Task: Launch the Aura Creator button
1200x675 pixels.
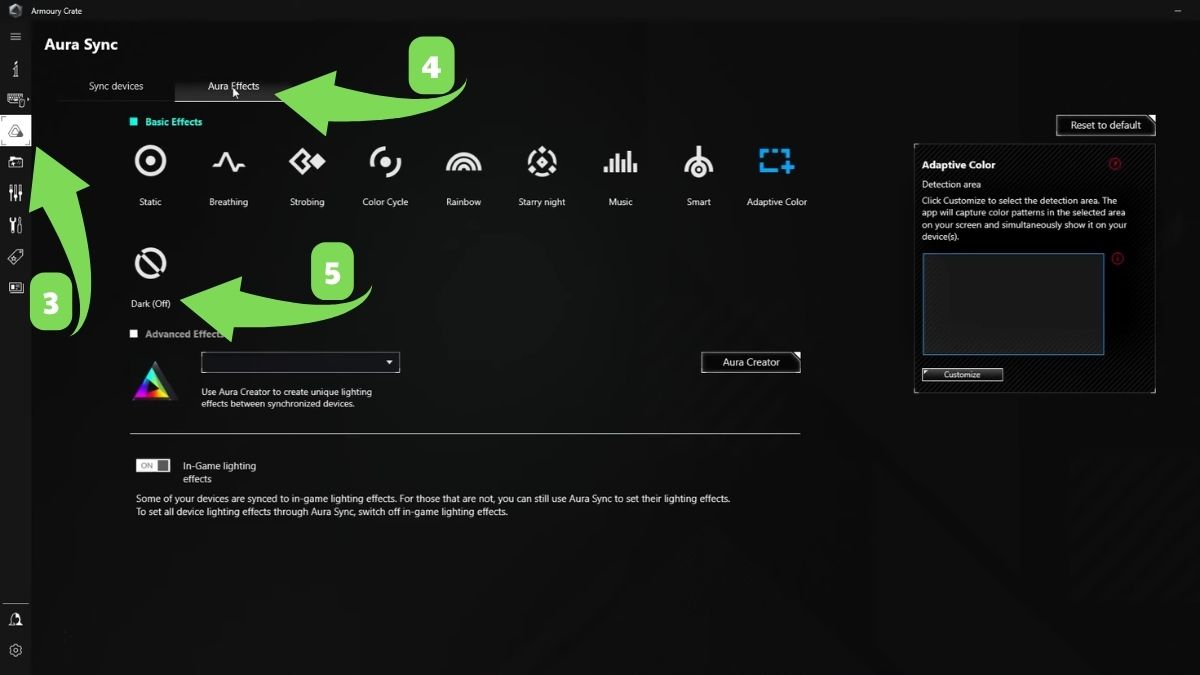Action: 751,362
